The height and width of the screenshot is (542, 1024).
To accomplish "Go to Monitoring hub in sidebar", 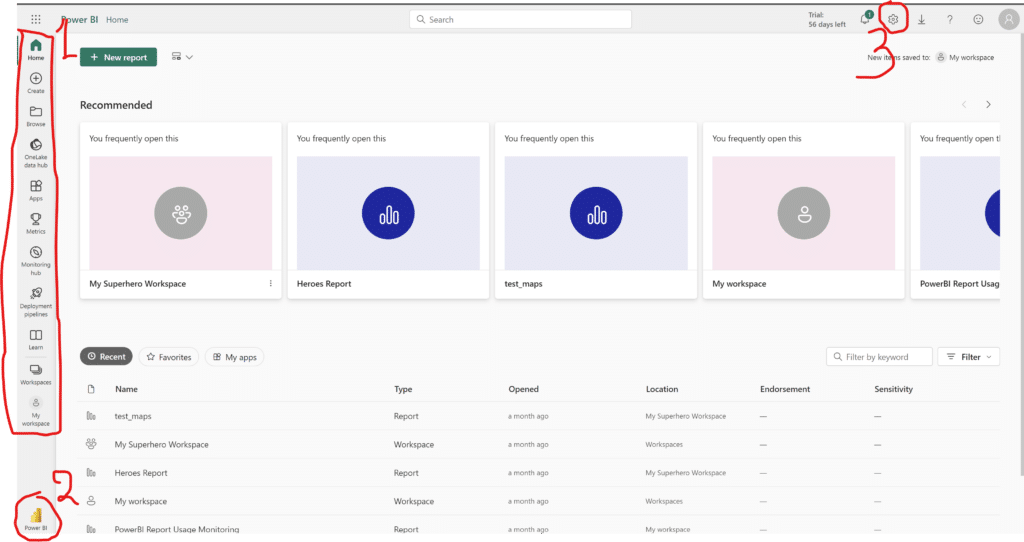I will (x=36, y=258).
